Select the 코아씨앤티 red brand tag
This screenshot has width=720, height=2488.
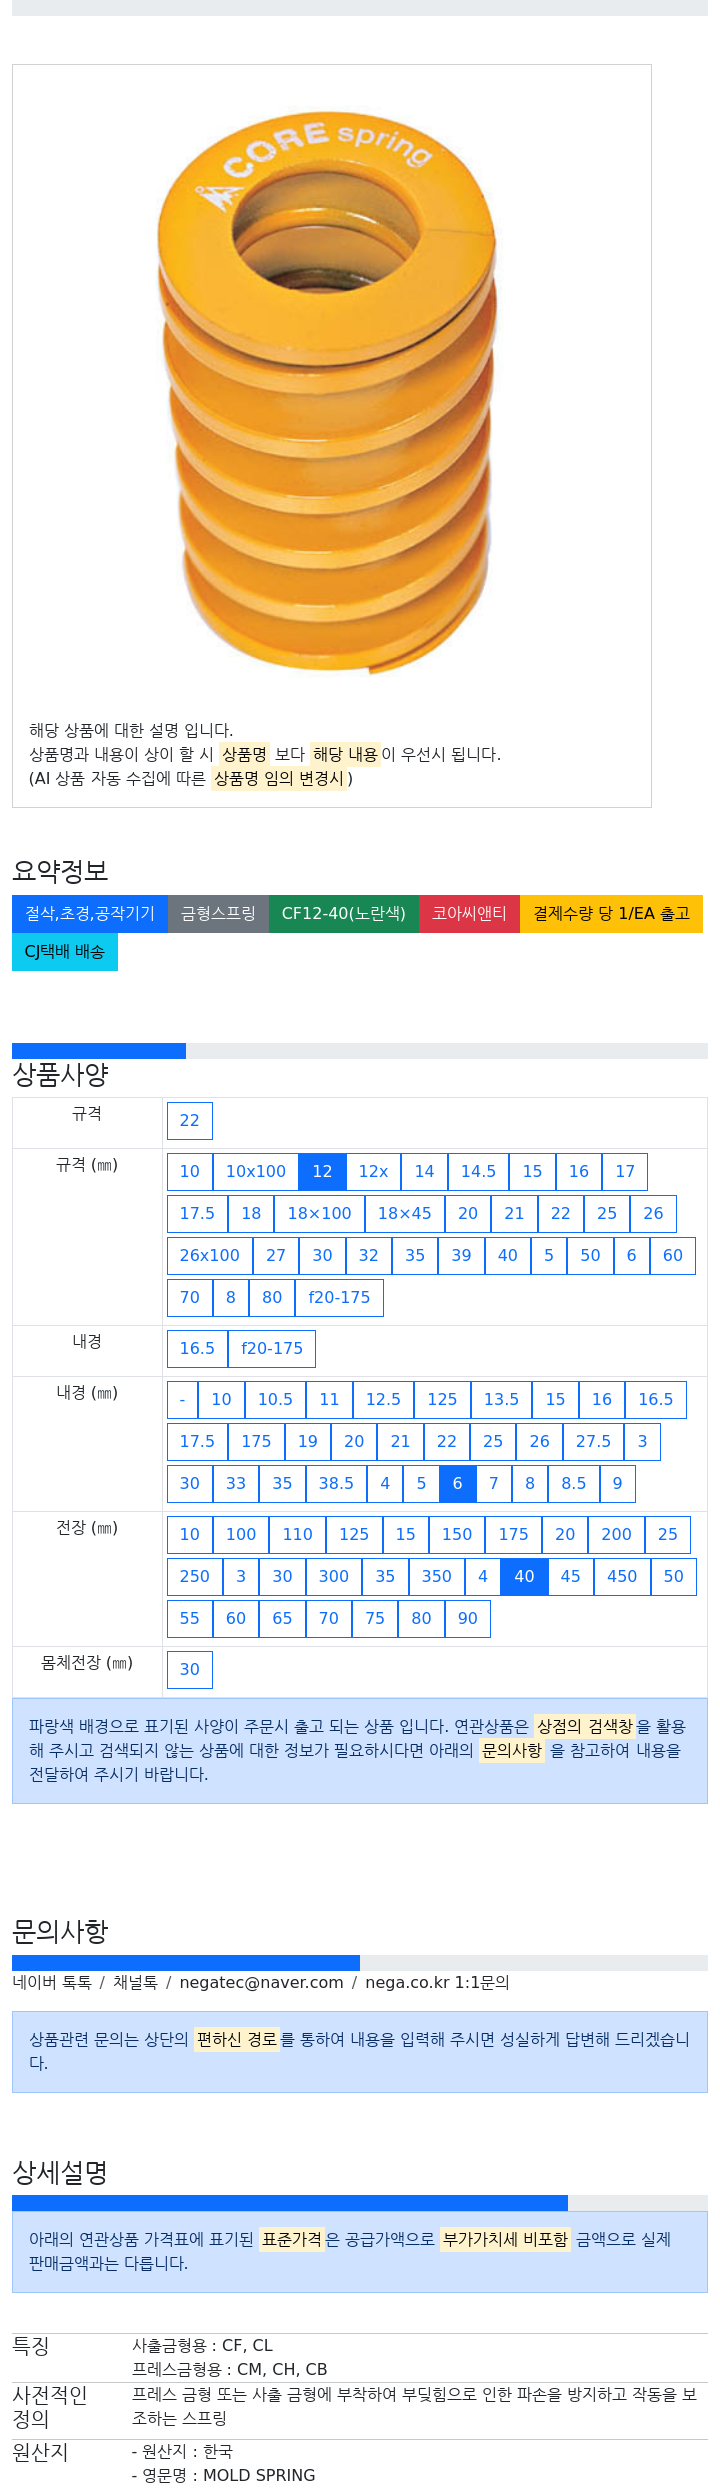click(469, 913)
